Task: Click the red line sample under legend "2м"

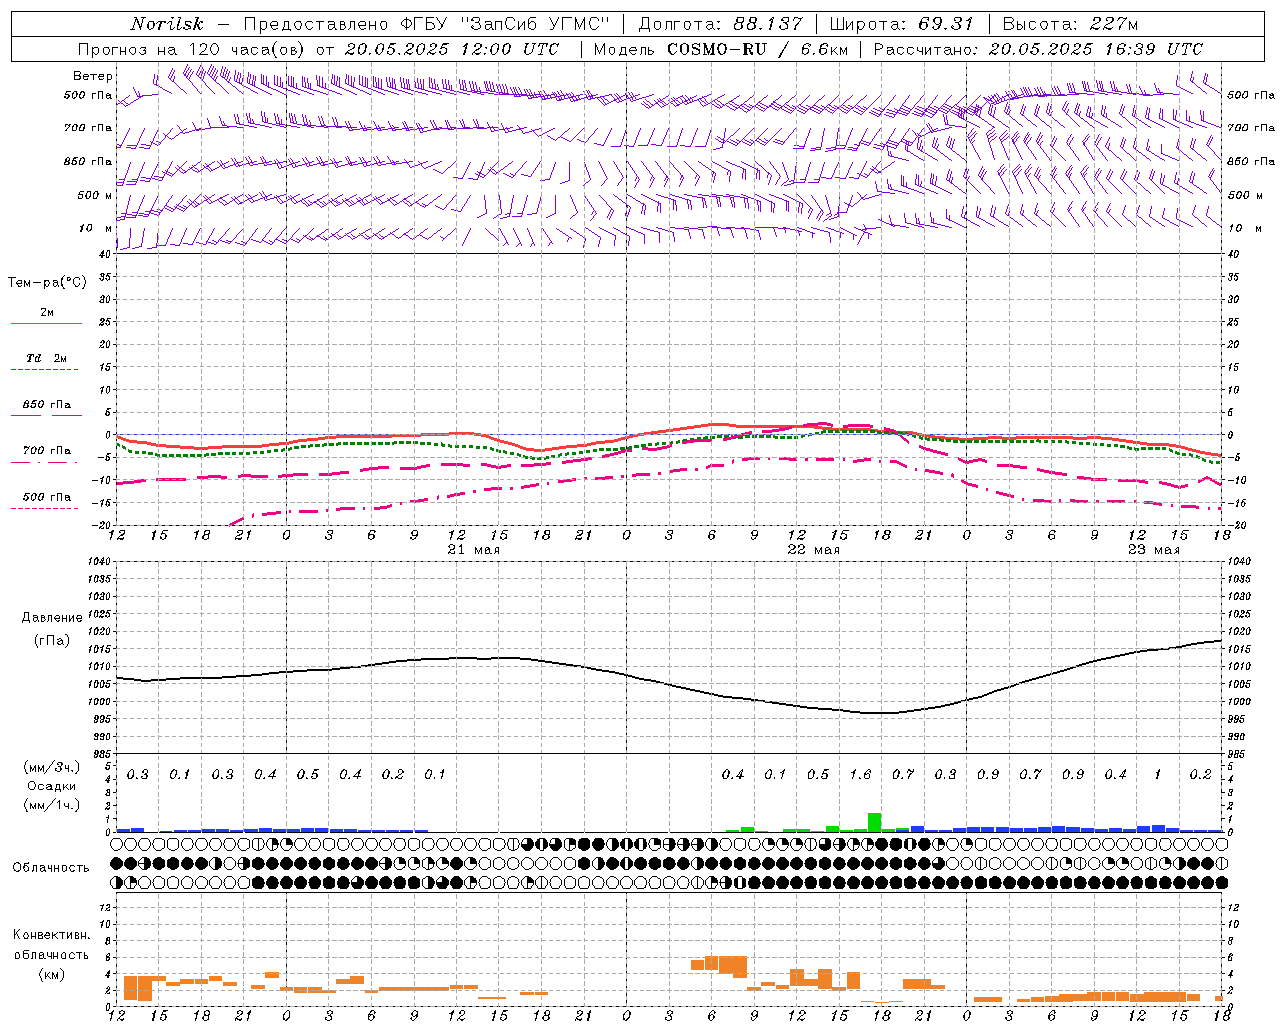Action: tap(46, 323)
